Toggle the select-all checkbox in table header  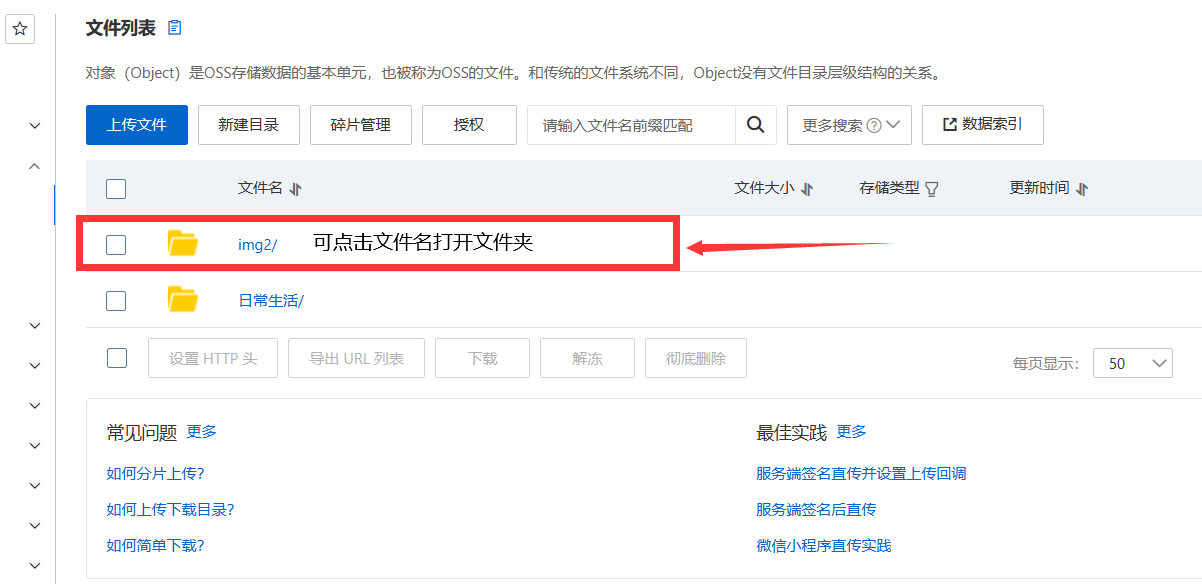[116, 189]
